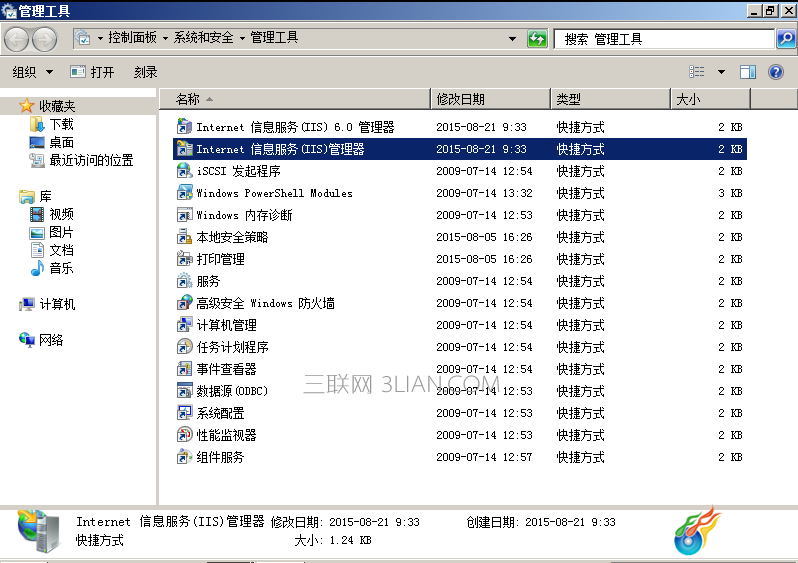
Task: Click the 计算机管理 file name
Action: pyautogui.click(x=226, y=325)
